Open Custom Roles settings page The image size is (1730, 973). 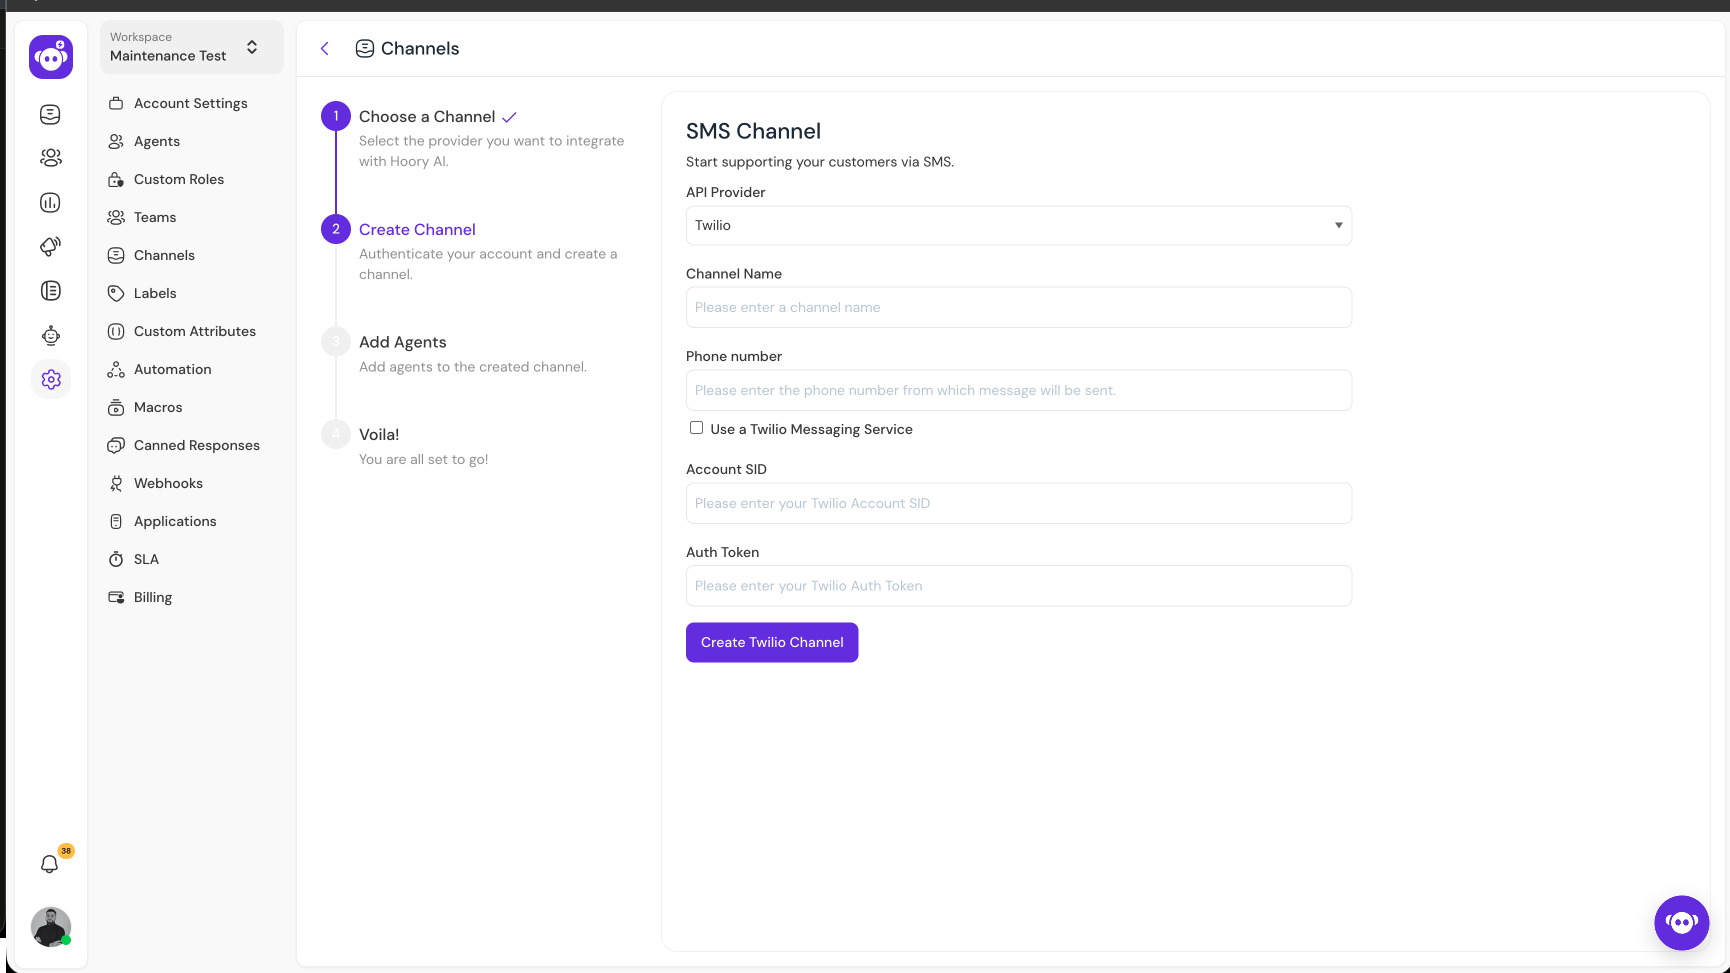(179, 179)
